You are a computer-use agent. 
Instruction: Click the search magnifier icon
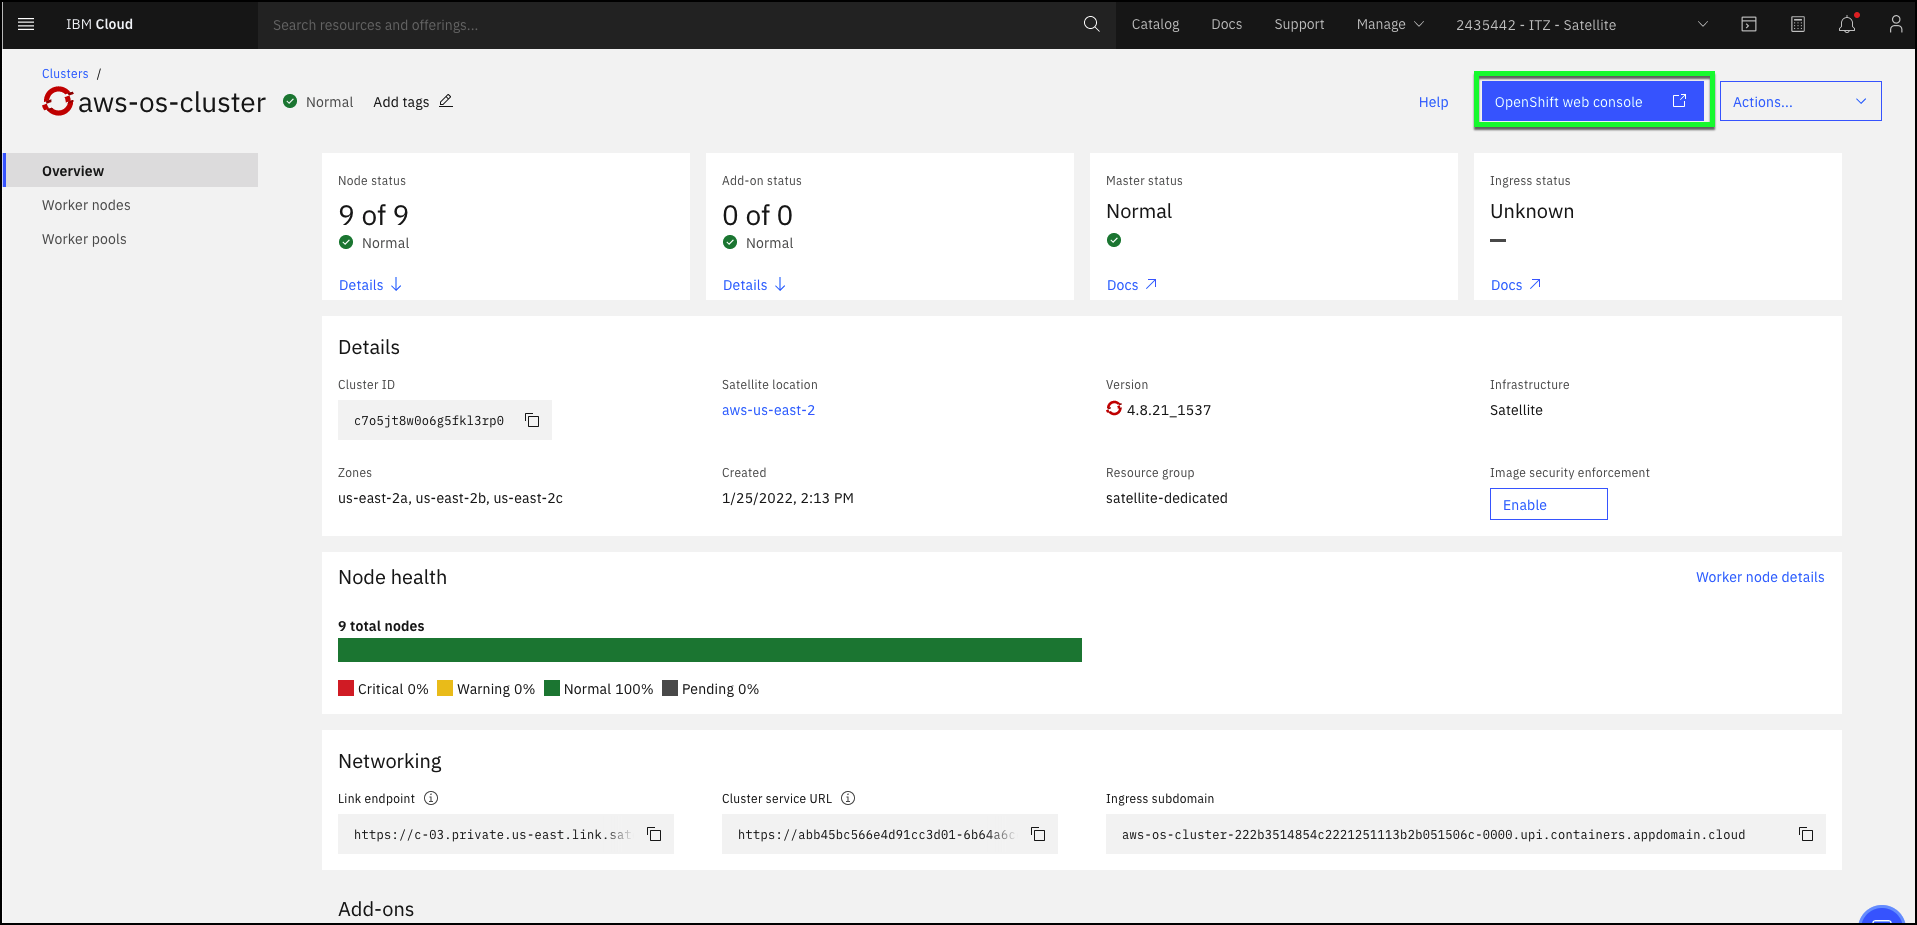pyautogui.click(x=1091, y=24)
